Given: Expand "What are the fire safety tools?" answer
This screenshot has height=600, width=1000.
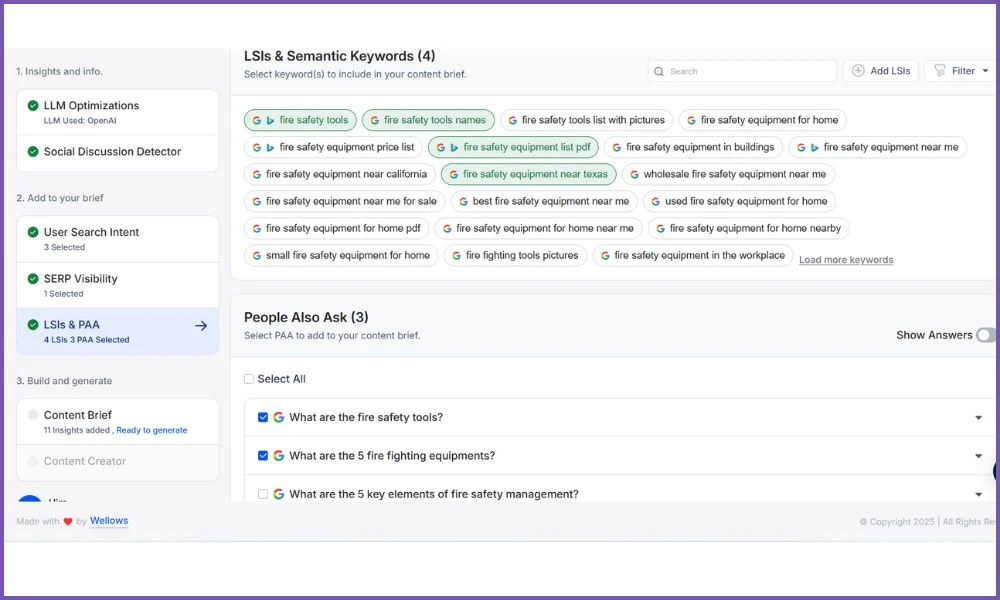Looking at the screenshot, I should point(978,418).
